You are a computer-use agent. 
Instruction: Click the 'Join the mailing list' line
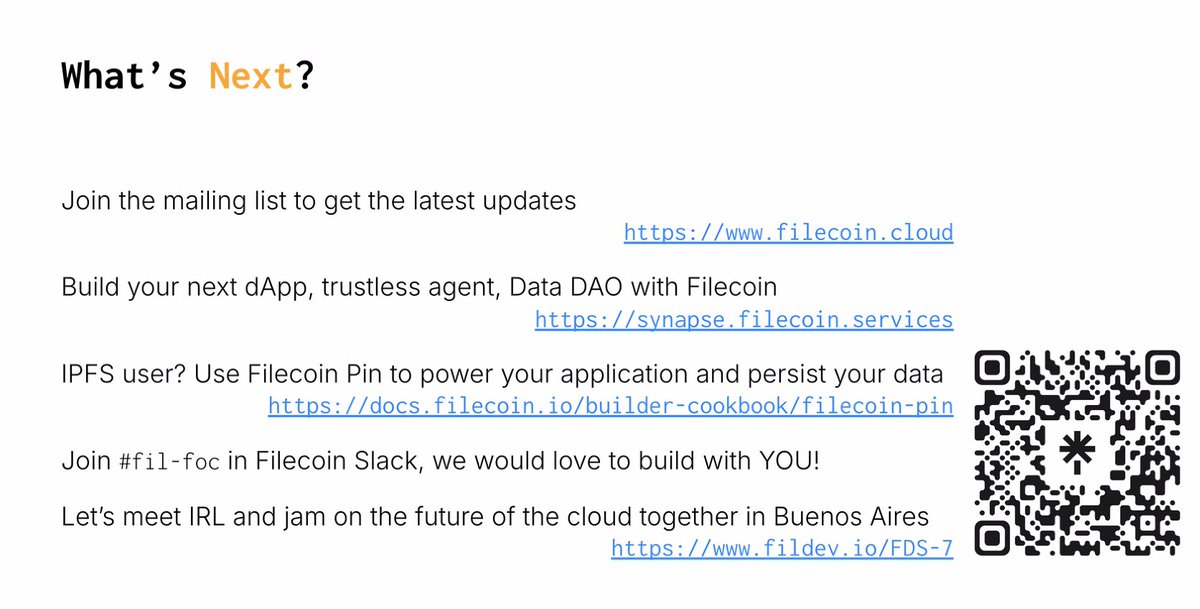pos(319,201)
